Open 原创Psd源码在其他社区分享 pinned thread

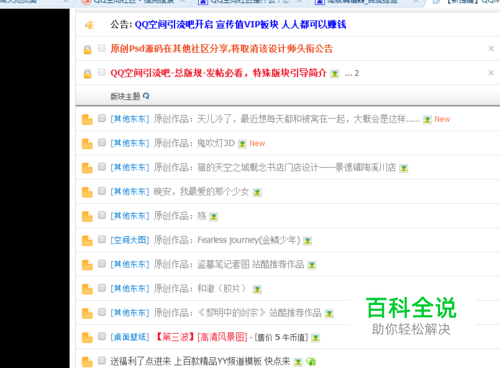coord(221,49)
